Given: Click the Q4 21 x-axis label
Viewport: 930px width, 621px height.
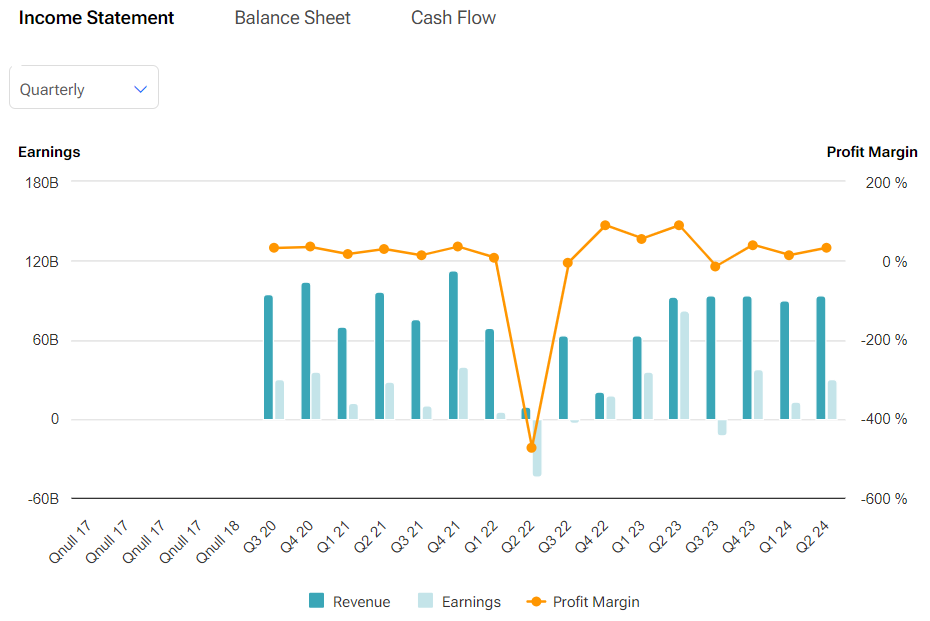Looking at the screenshot, I should (x=445, y=537).
